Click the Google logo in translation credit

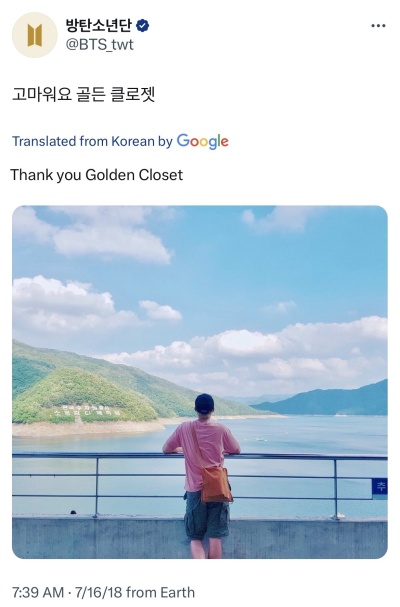coord(203,142)
